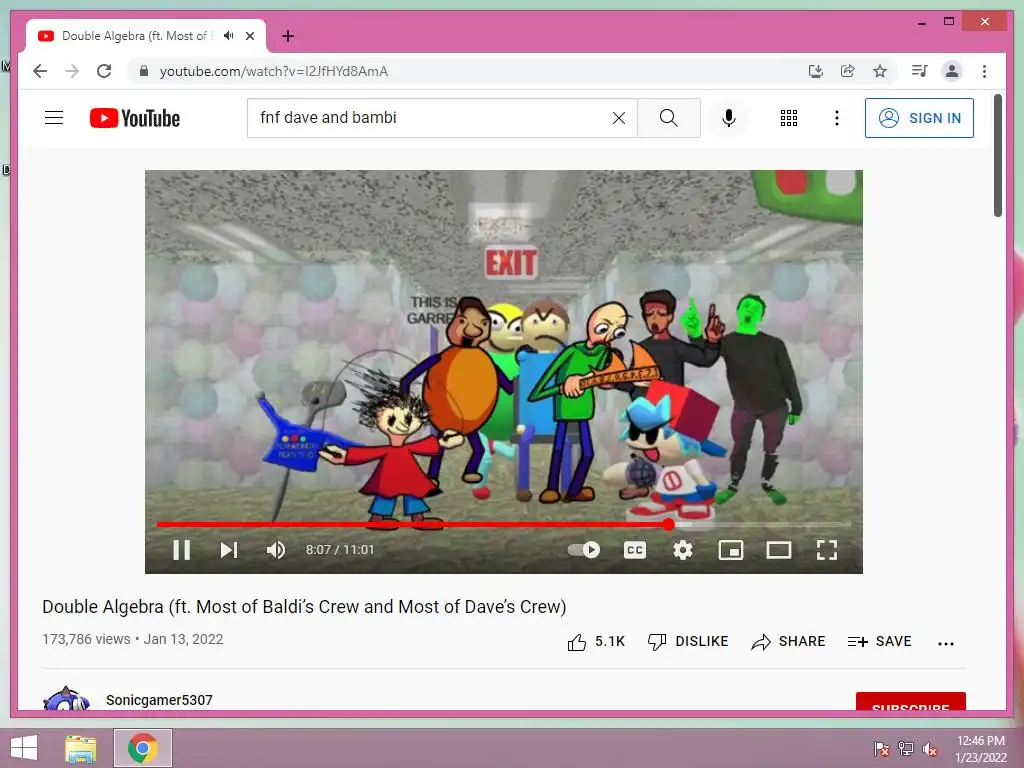Clear the search text
Image resolution: width=1024 pixels, height=768 pixels.
pos(618,118)
